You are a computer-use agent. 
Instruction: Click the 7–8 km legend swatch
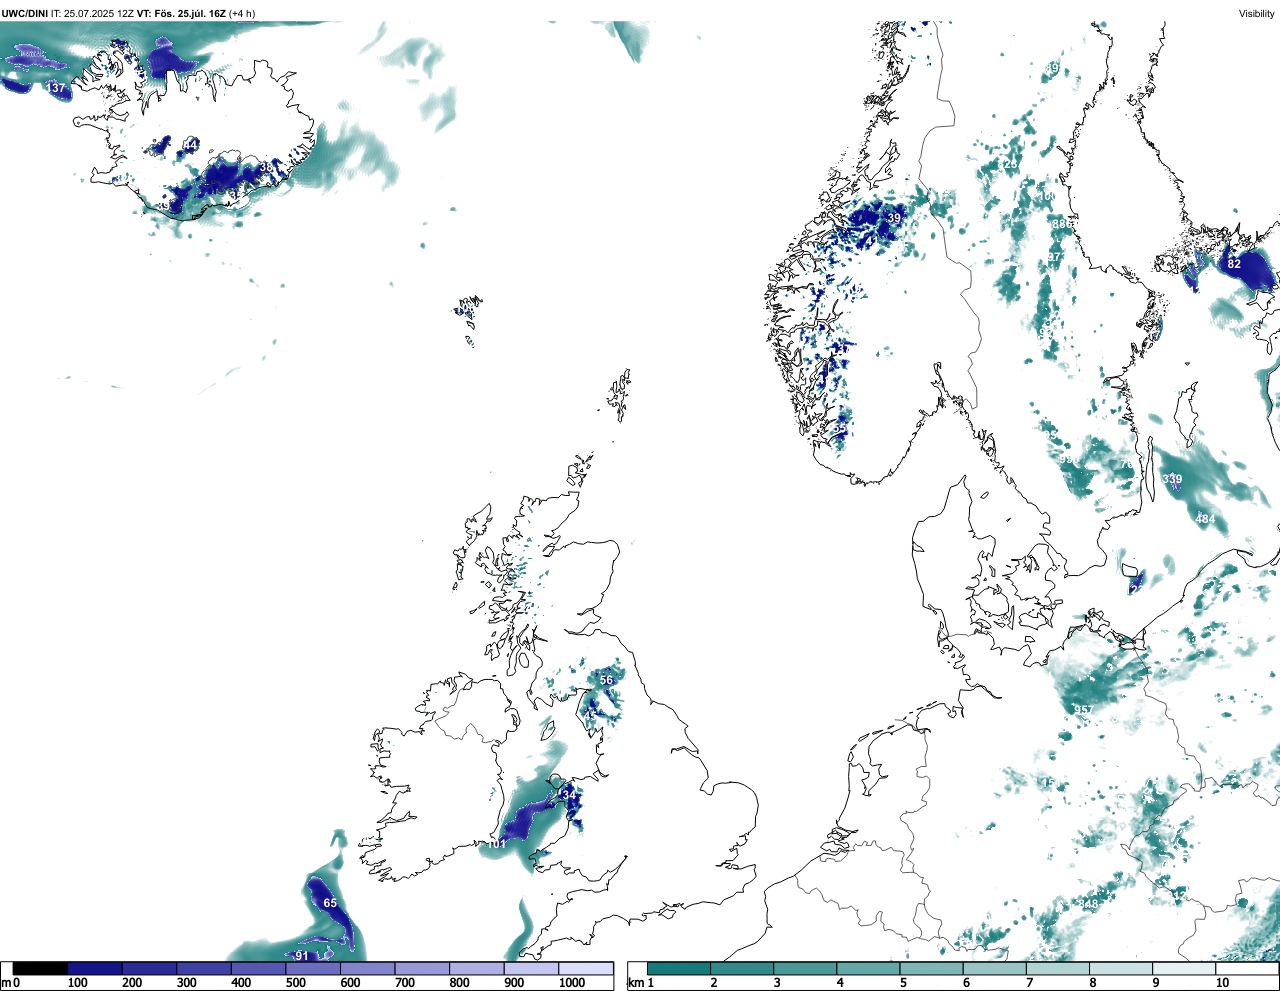[x=1057, y=968]
